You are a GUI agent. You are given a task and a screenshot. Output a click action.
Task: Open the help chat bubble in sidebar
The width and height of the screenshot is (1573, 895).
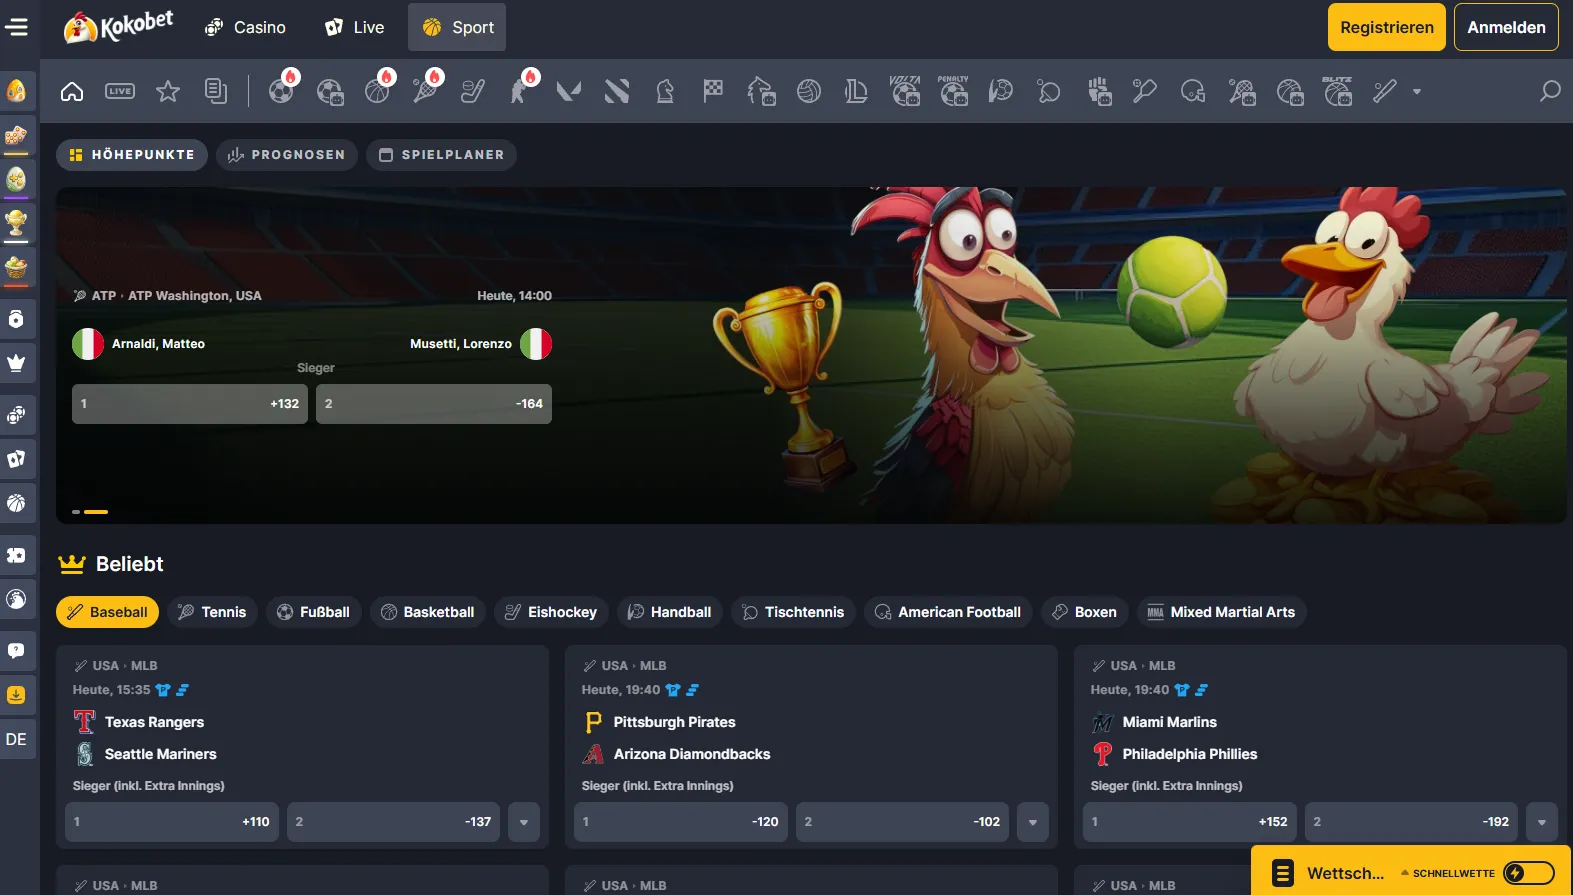coord(16,651)
